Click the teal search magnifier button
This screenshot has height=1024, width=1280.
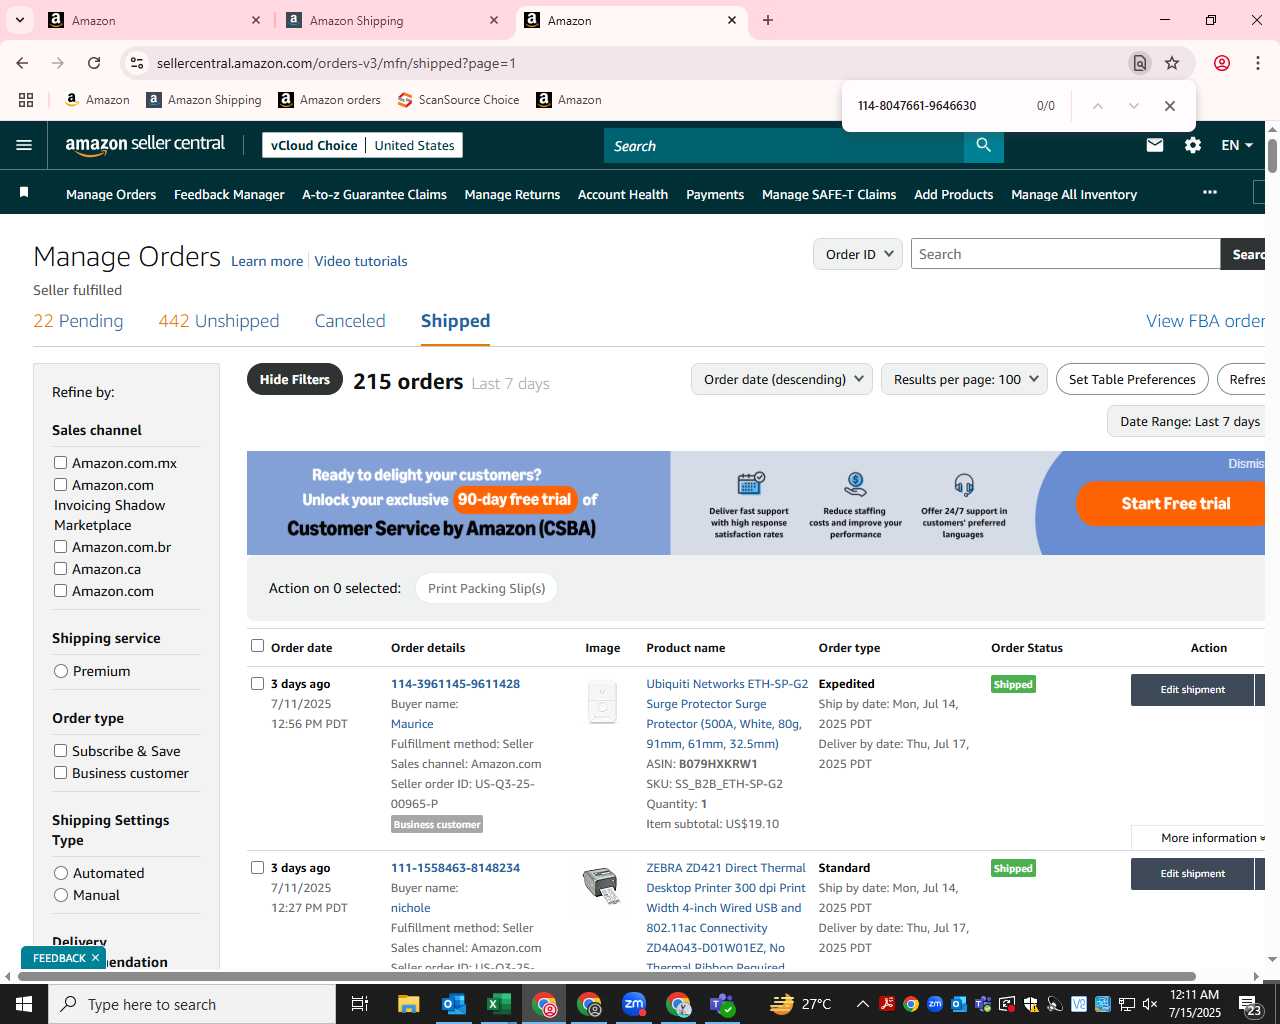click(x=983, y=146)
